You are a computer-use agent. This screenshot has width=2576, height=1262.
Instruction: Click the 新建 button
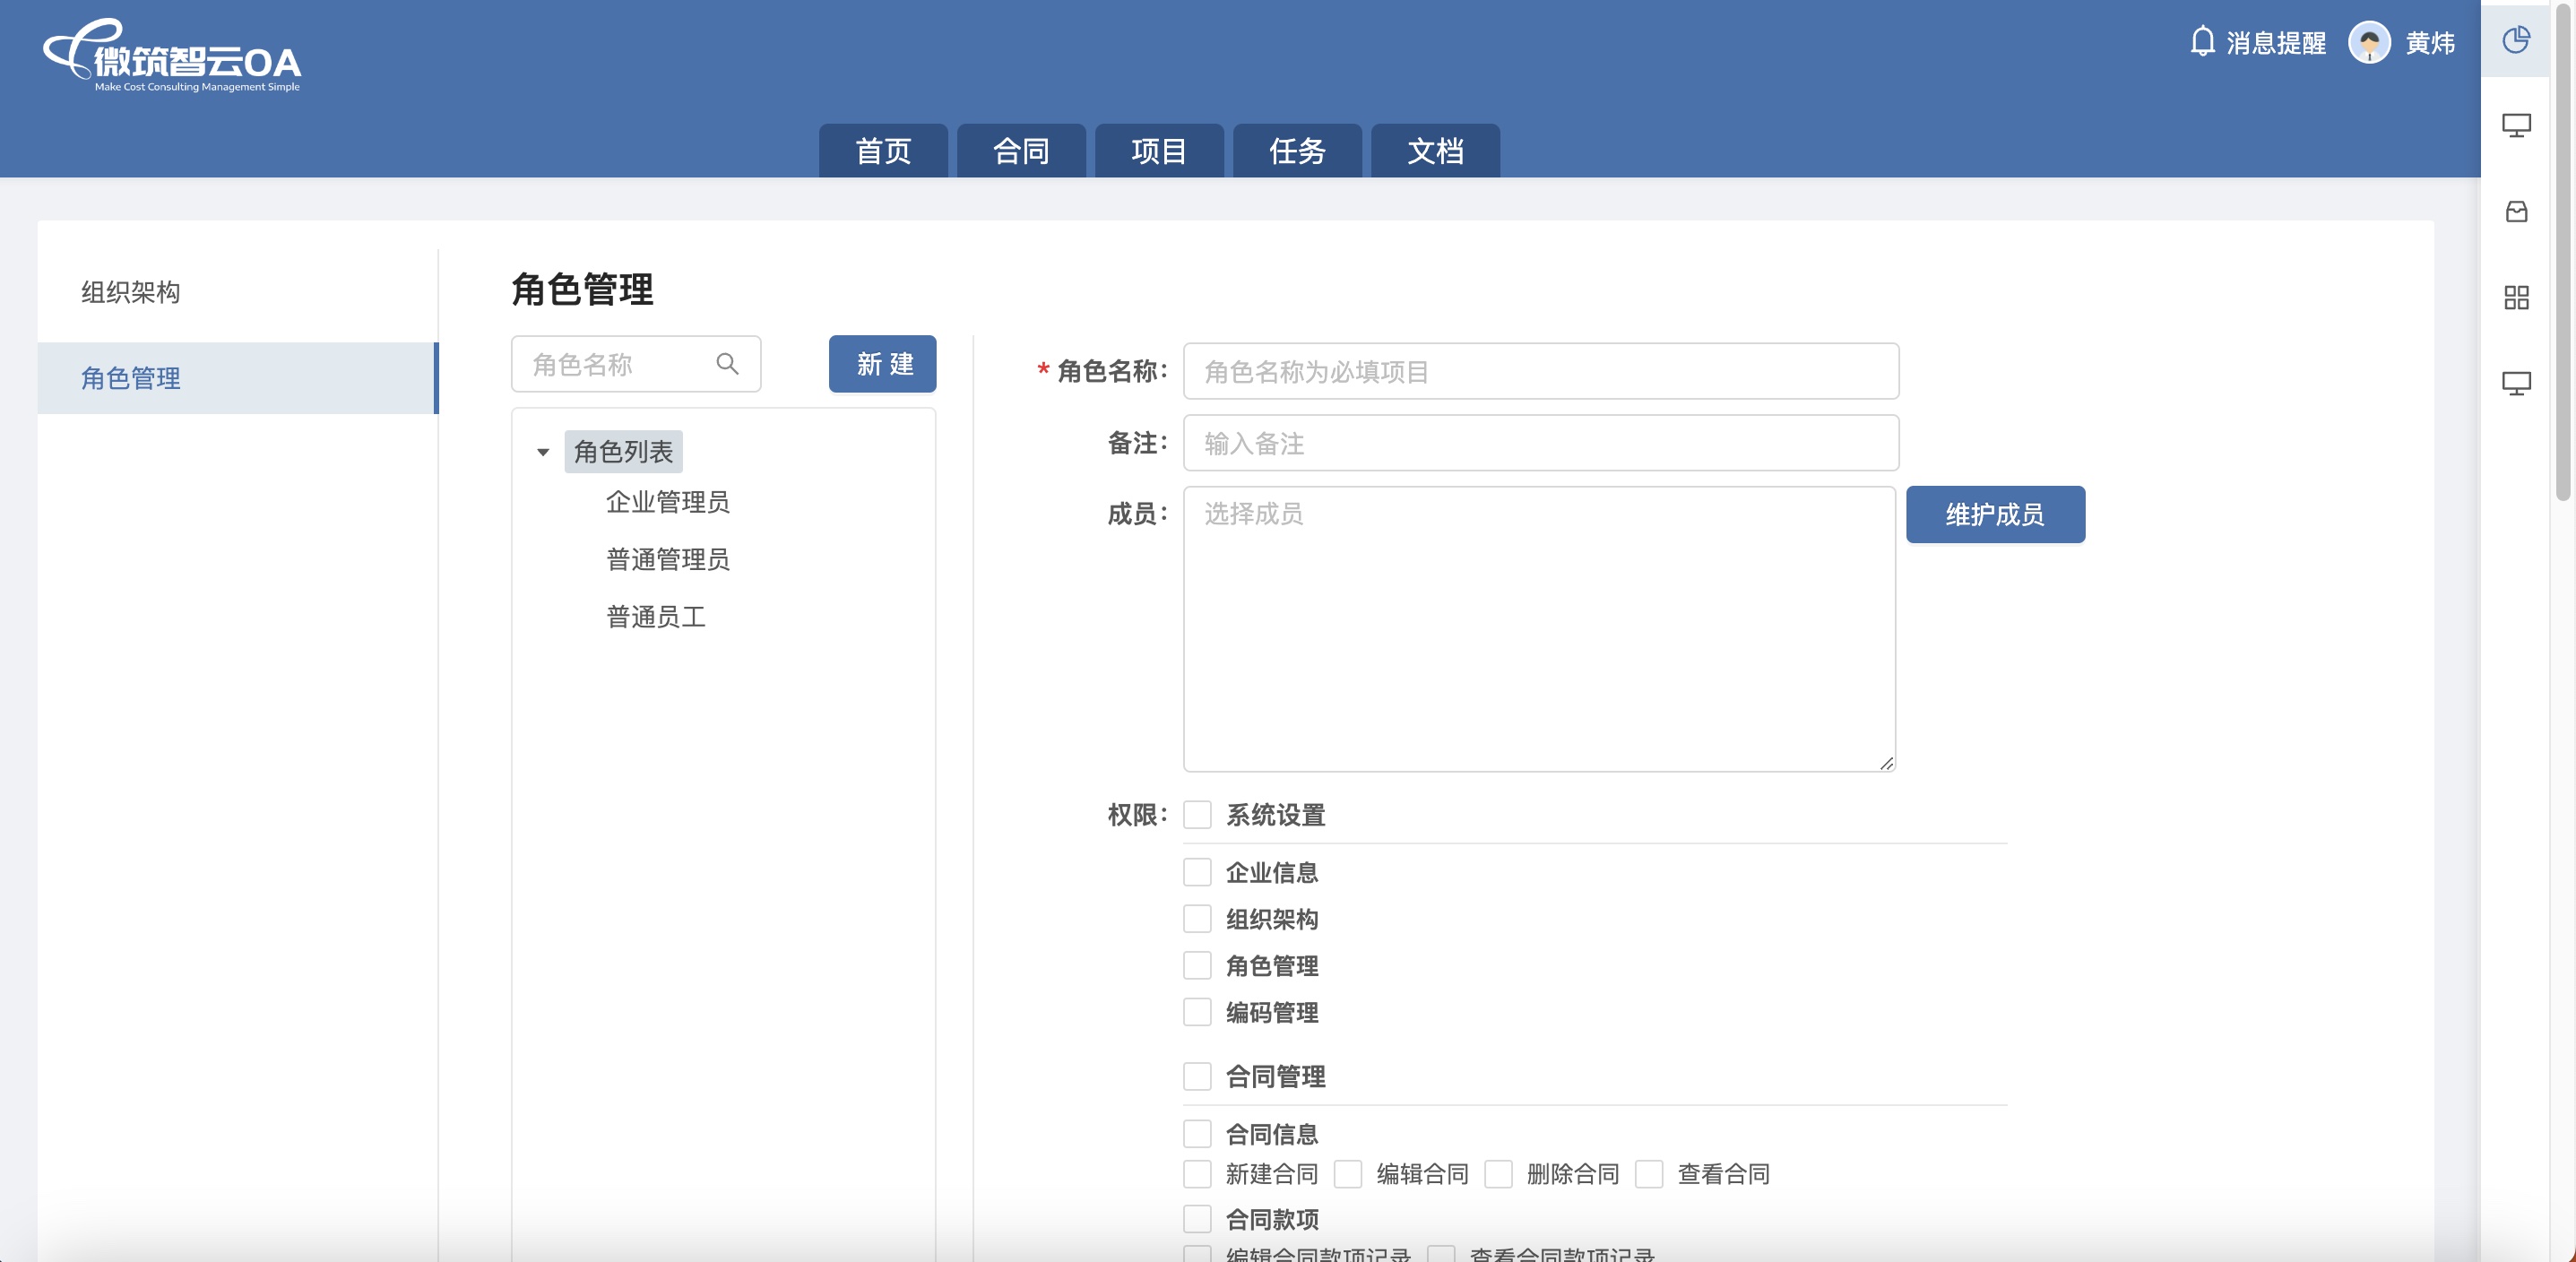tap(882, 364)
